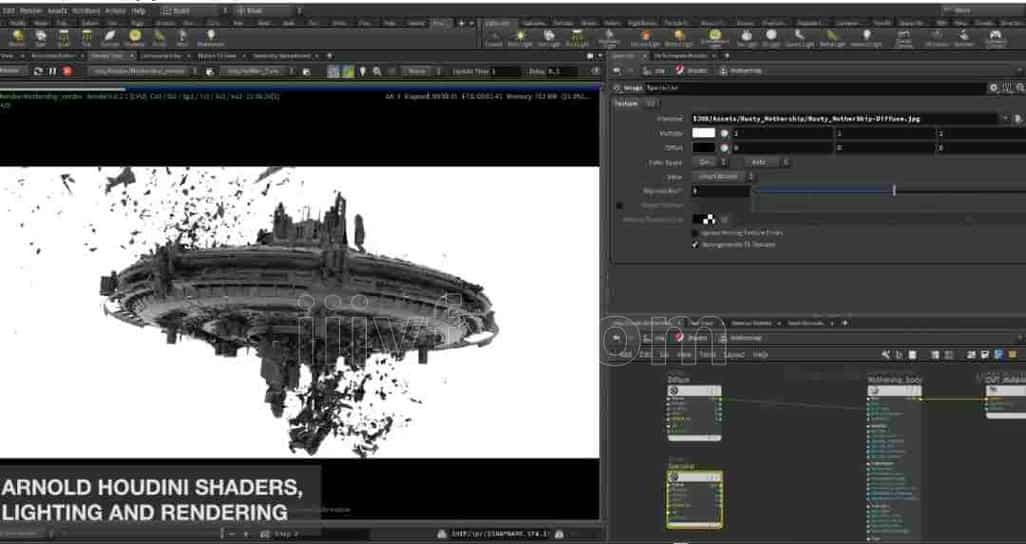
Task: Click the Mipmap Bias slider handle
Action: (894, 190)
